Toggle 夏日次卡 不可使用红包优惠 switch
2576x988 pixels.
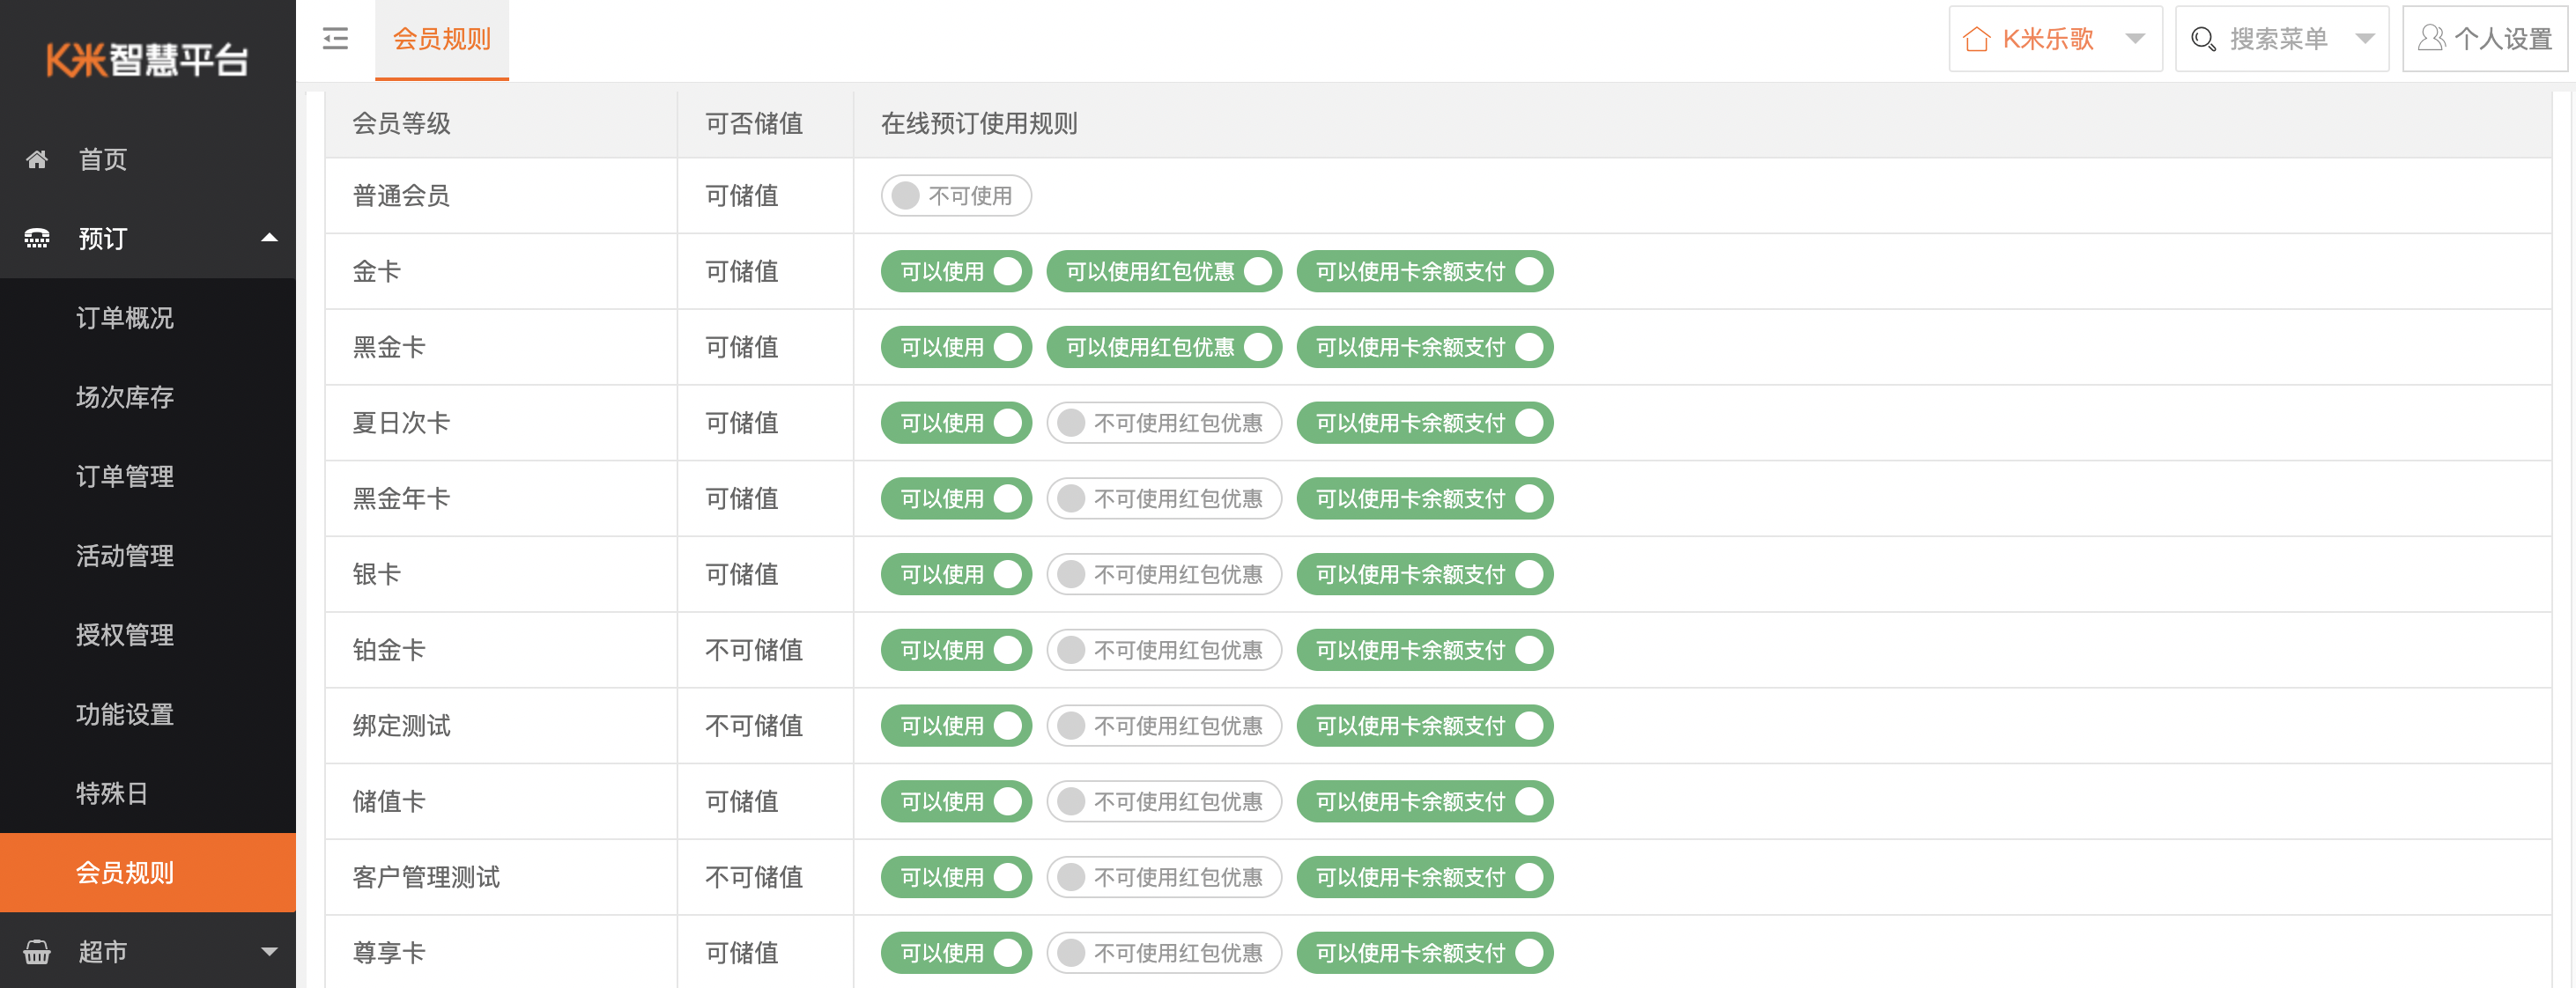click(1164, 423)
